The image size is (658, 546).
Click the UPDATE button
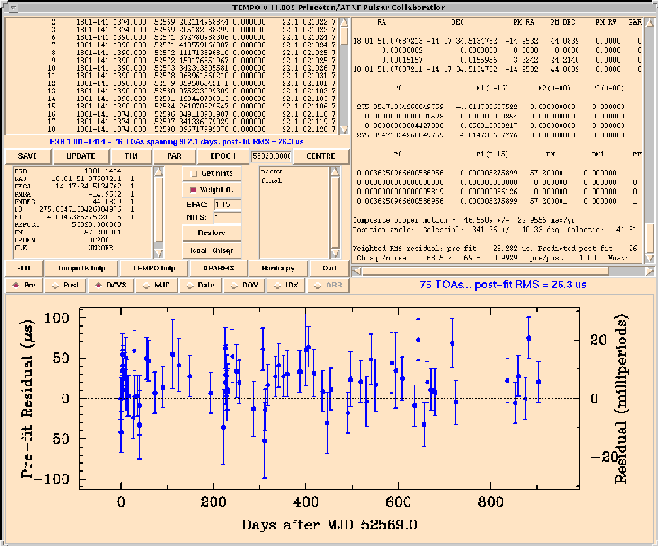click(x=81, y=156)
